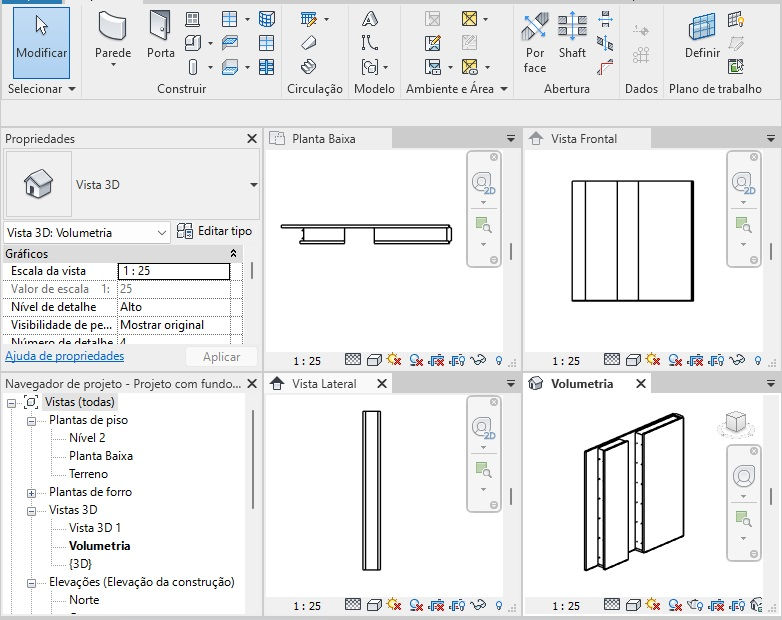Switch to the Vista Frontal view tab
Screen dimensions: 782x620
tap(587, 139)
